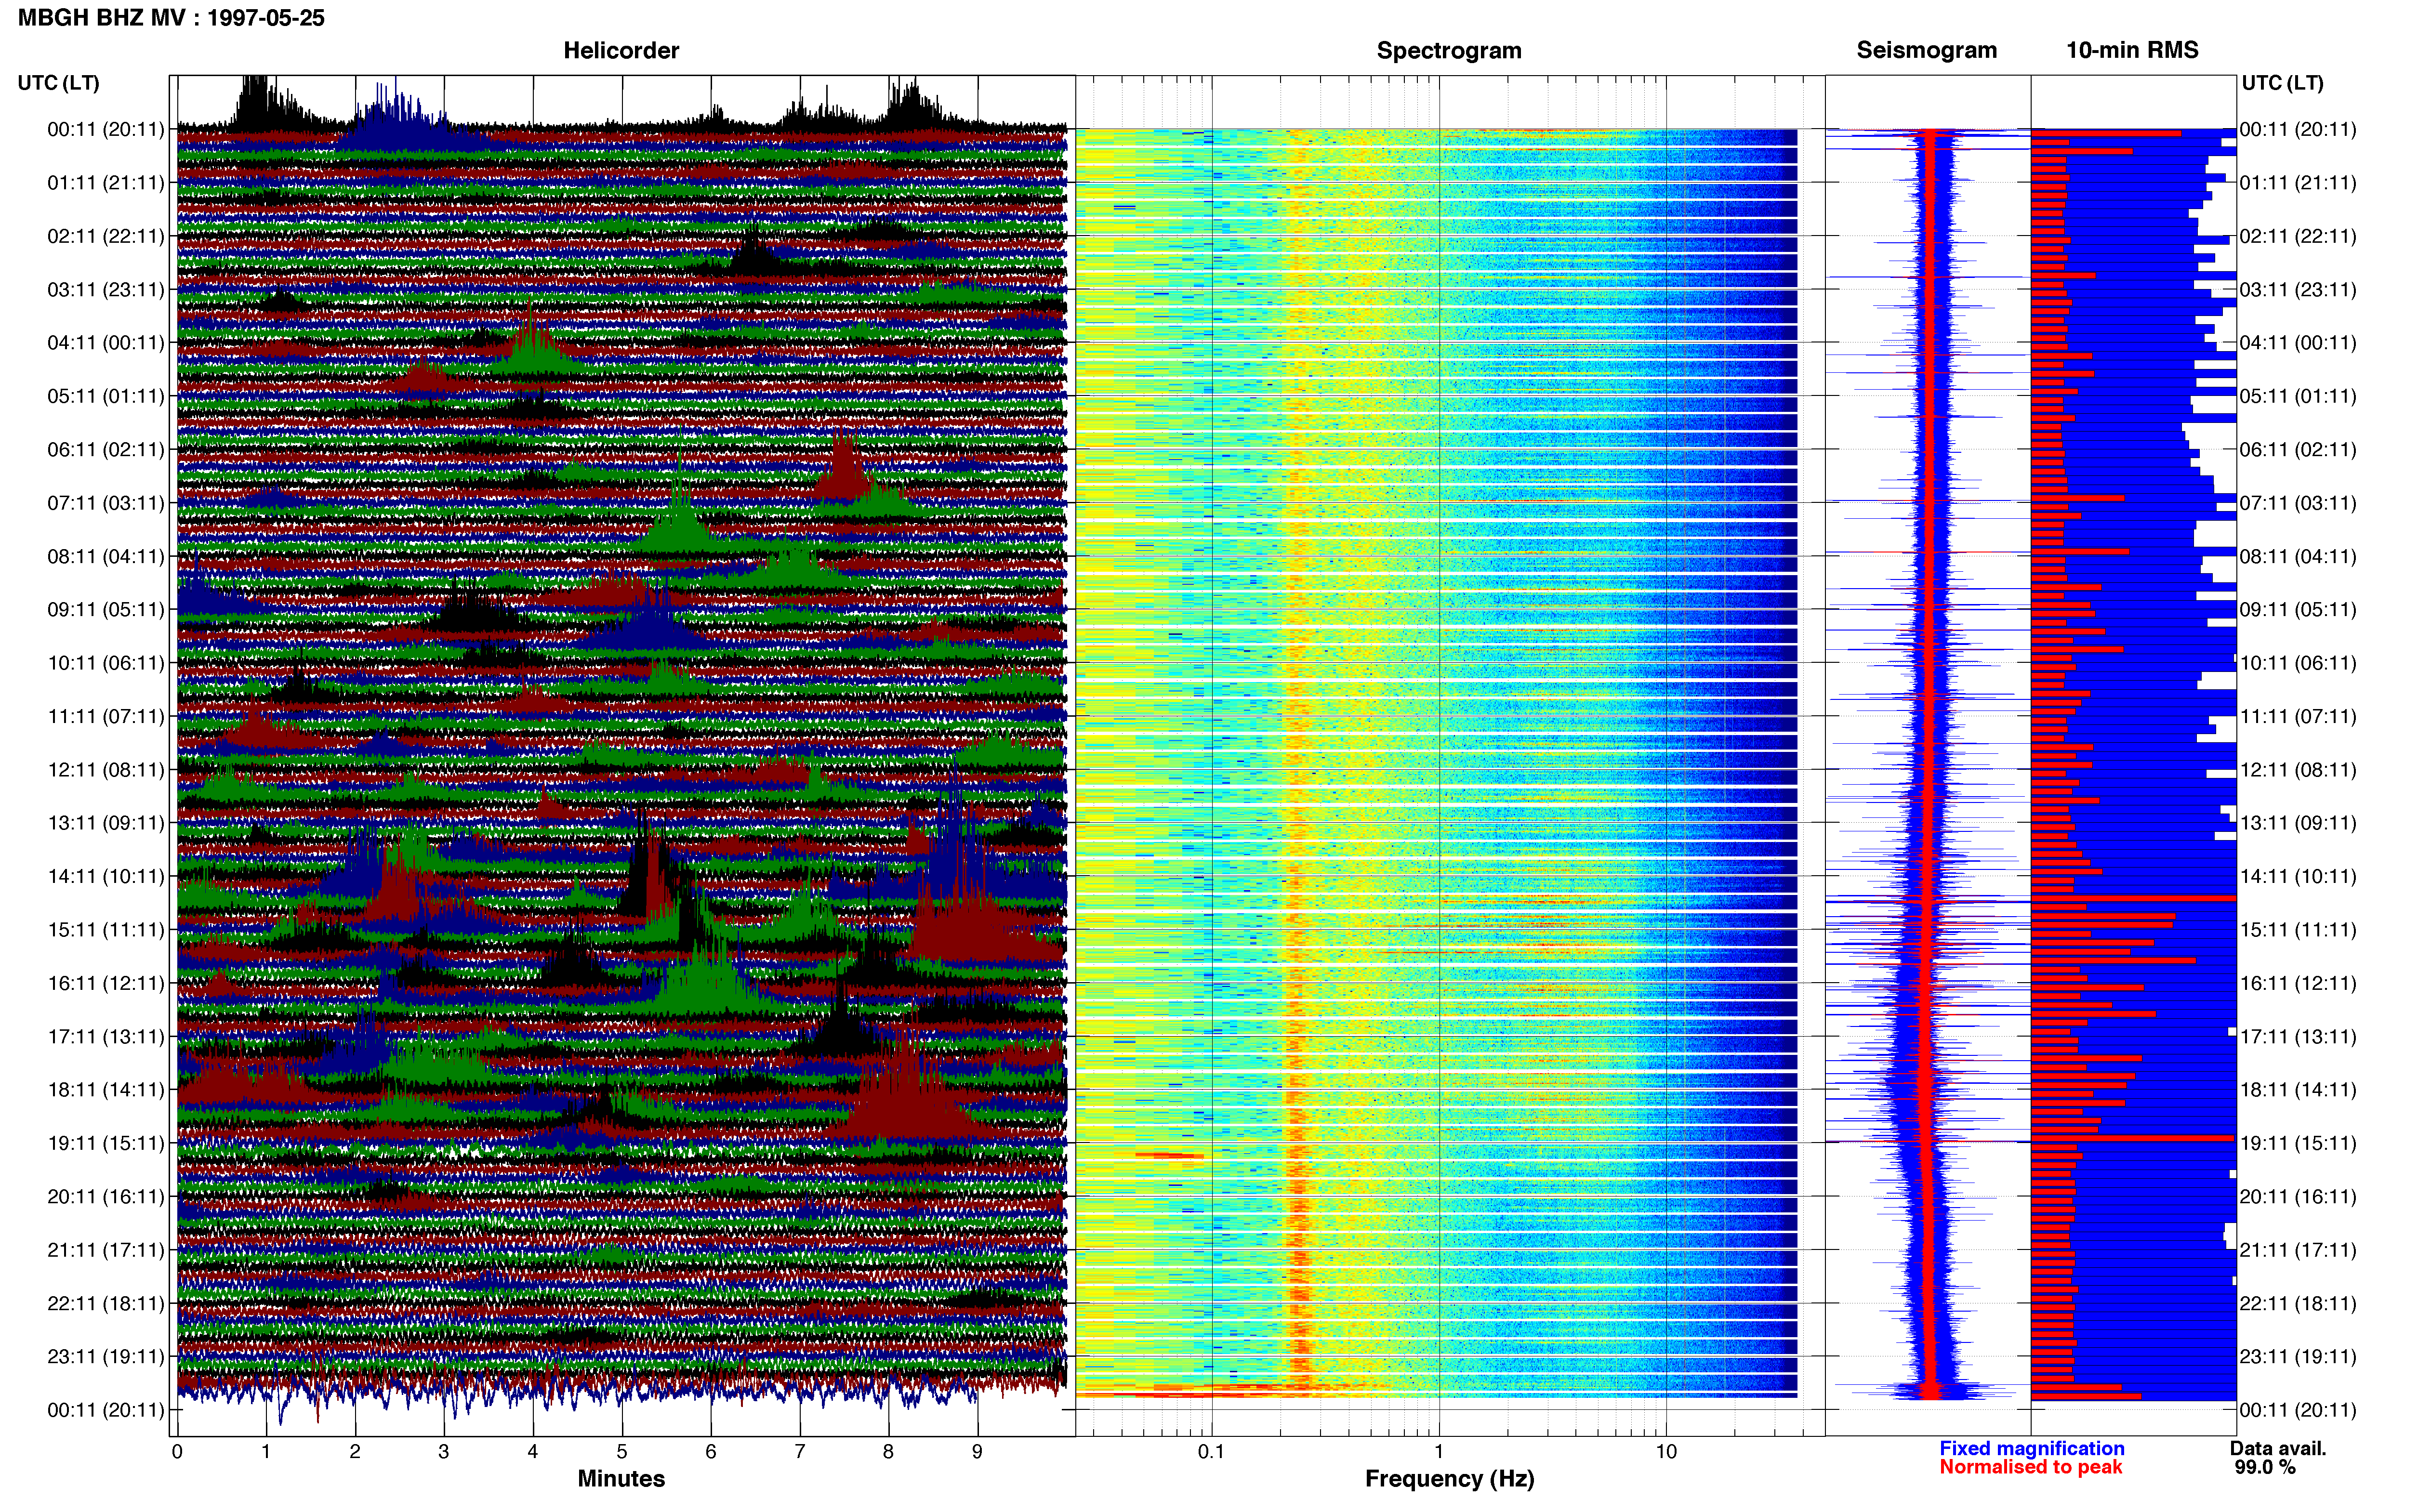Click right-axis time label '13:11 (09:11)'
2418x1512 pixels.
(x=2298, y=823)
